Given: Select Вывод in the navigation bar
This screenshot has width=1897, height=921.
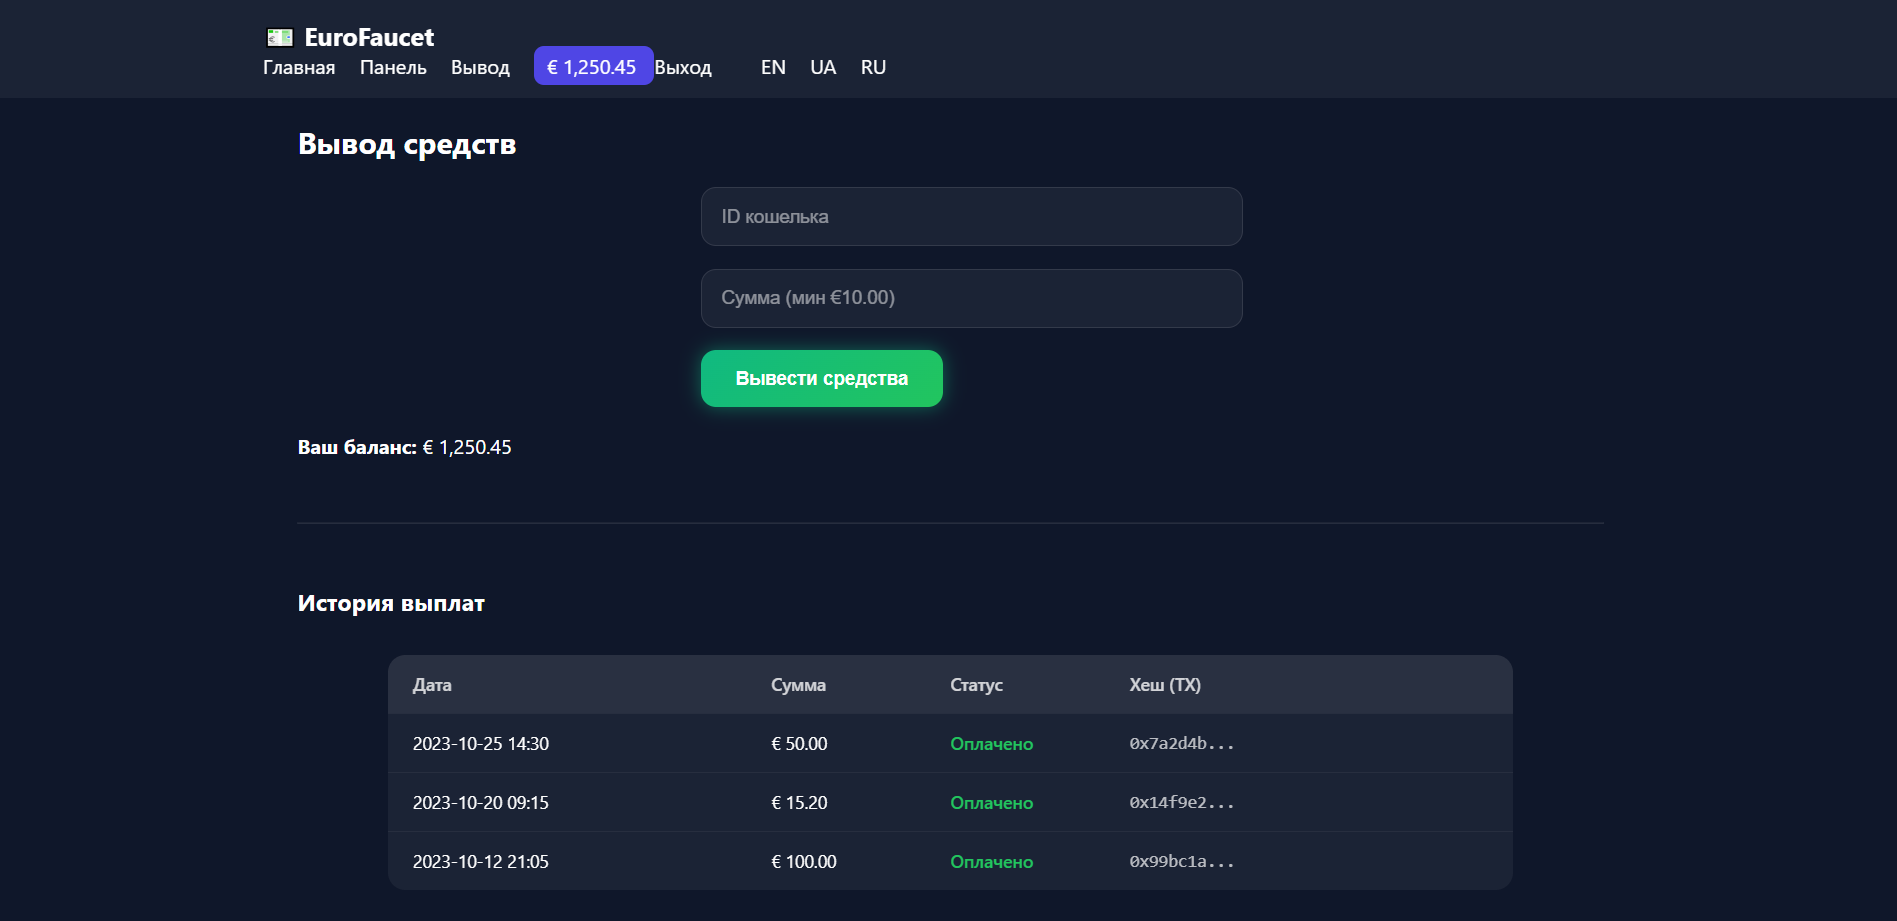Looking at the screenshot, I should coord(480,67).
